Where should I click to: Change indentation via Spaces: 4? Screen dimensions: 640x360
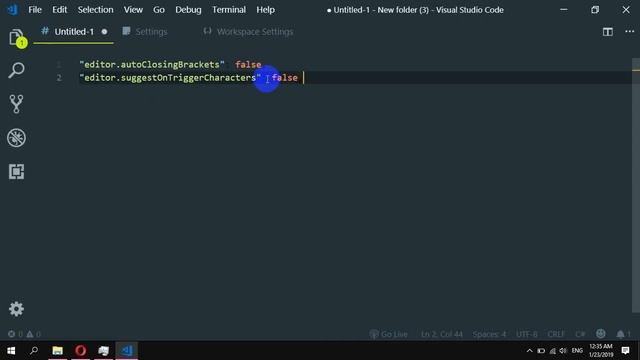[x=489, y=334]
